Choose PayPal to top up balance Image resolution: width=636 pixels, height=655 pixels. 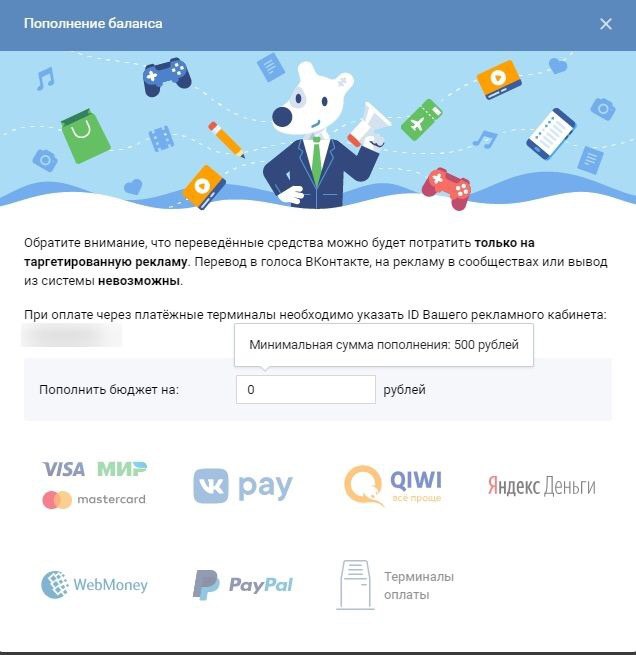coord(243,585)
